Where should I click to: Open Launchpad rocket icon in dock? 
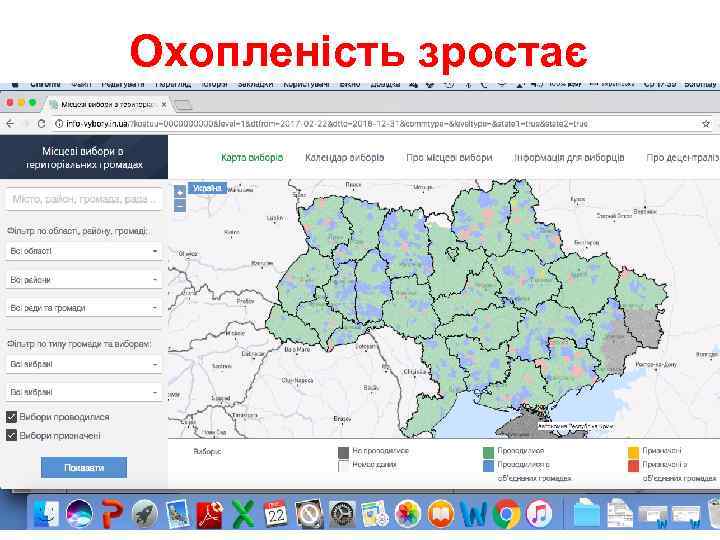(145, 514)
